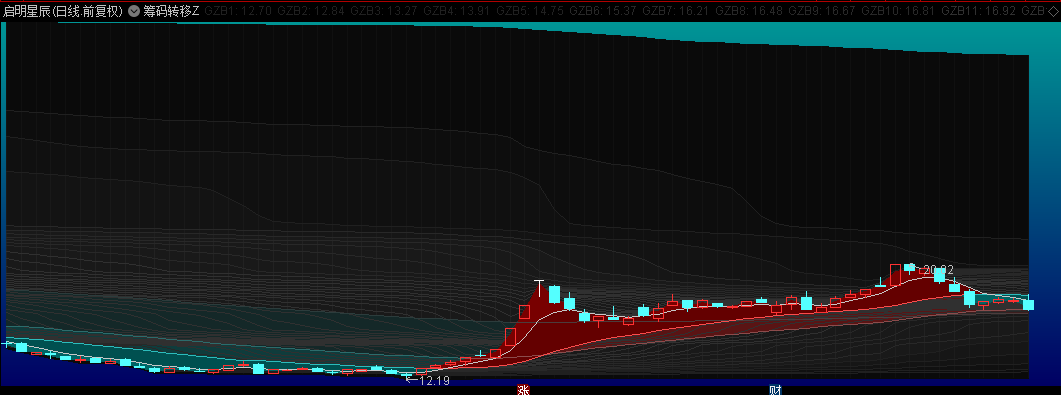This screenshot has width=1061, height=395.
Task: Click the blue 财 marker icon
Action: 775,390
